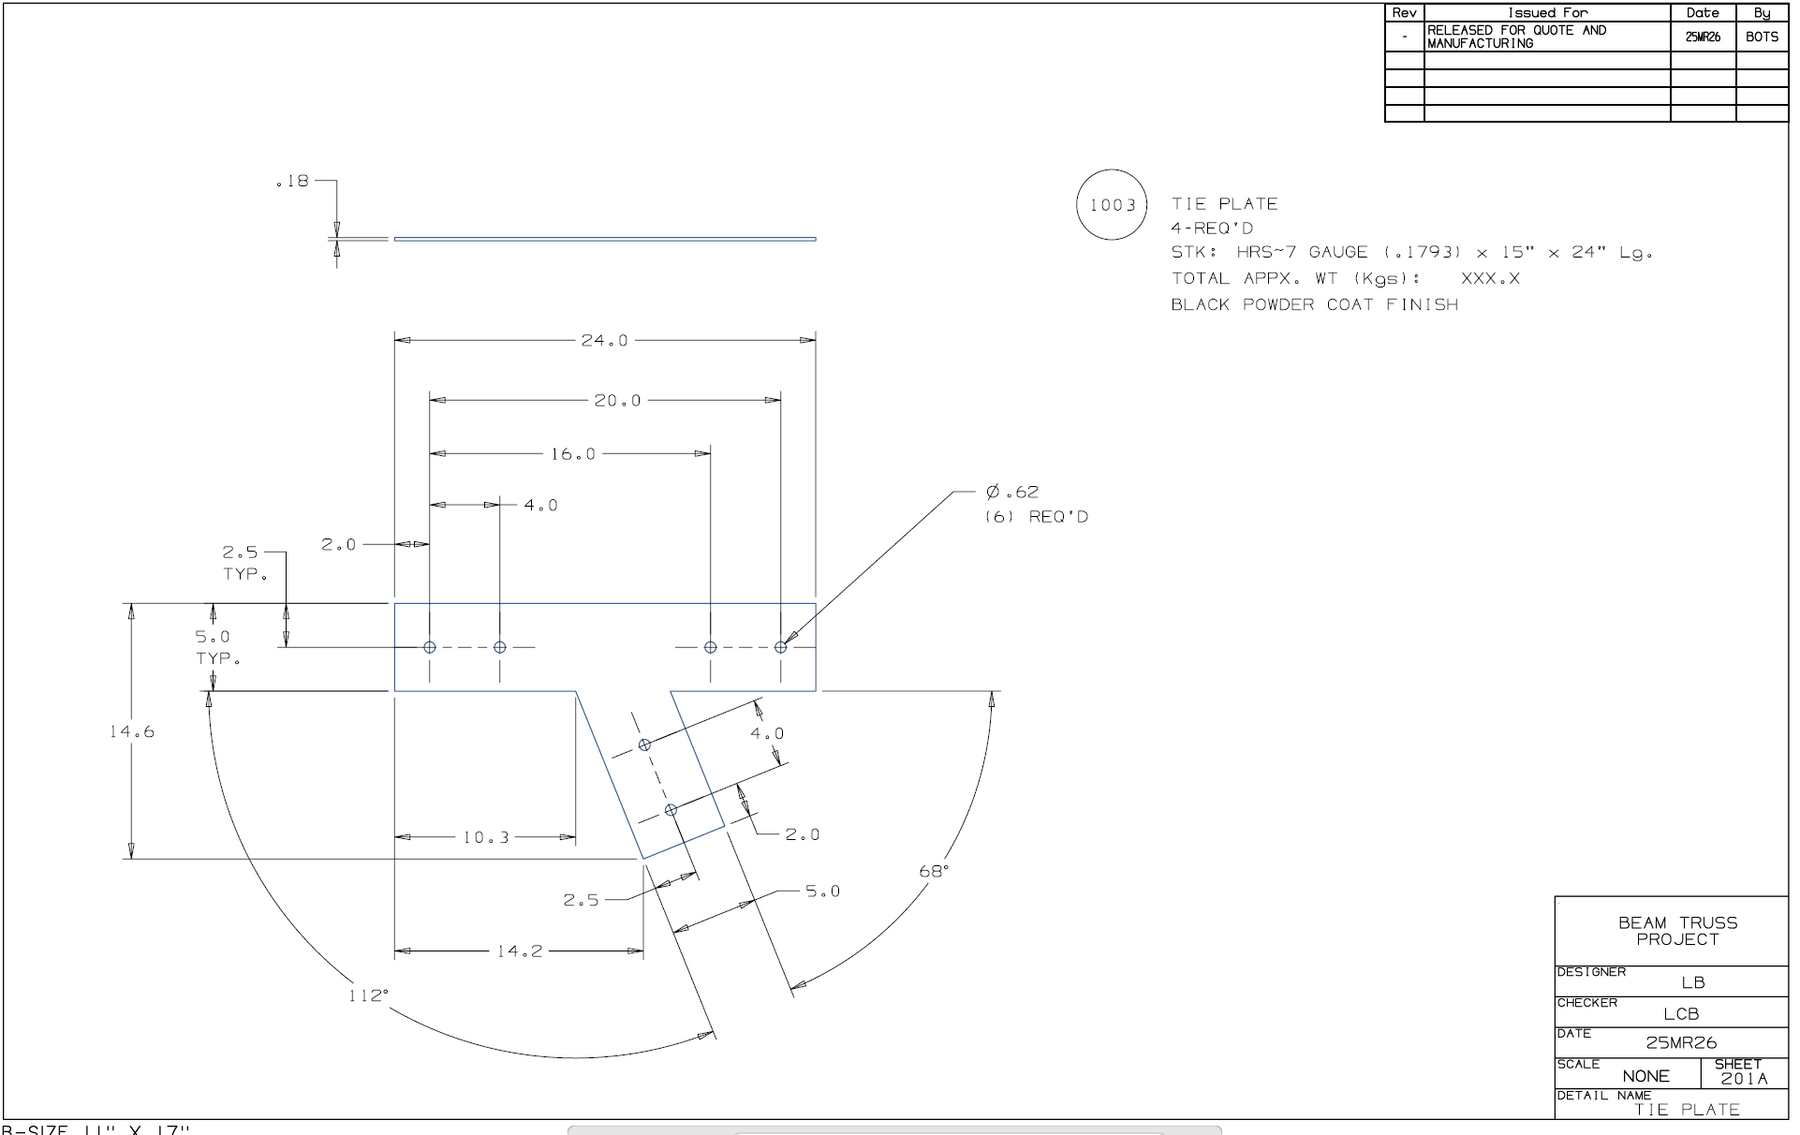The height and width of the screenshot is (1135, 1800).
Task: Select the 25MR26 date in the title block
Action: coord(1681,1043)
